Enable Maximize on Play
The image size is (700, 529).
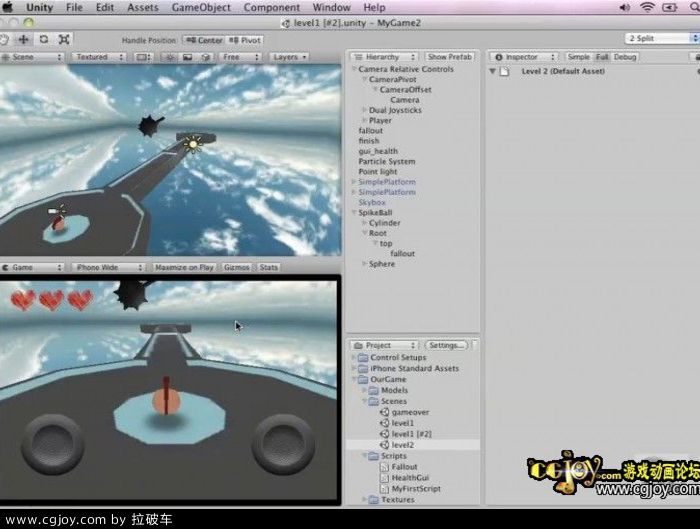point(184,267)
